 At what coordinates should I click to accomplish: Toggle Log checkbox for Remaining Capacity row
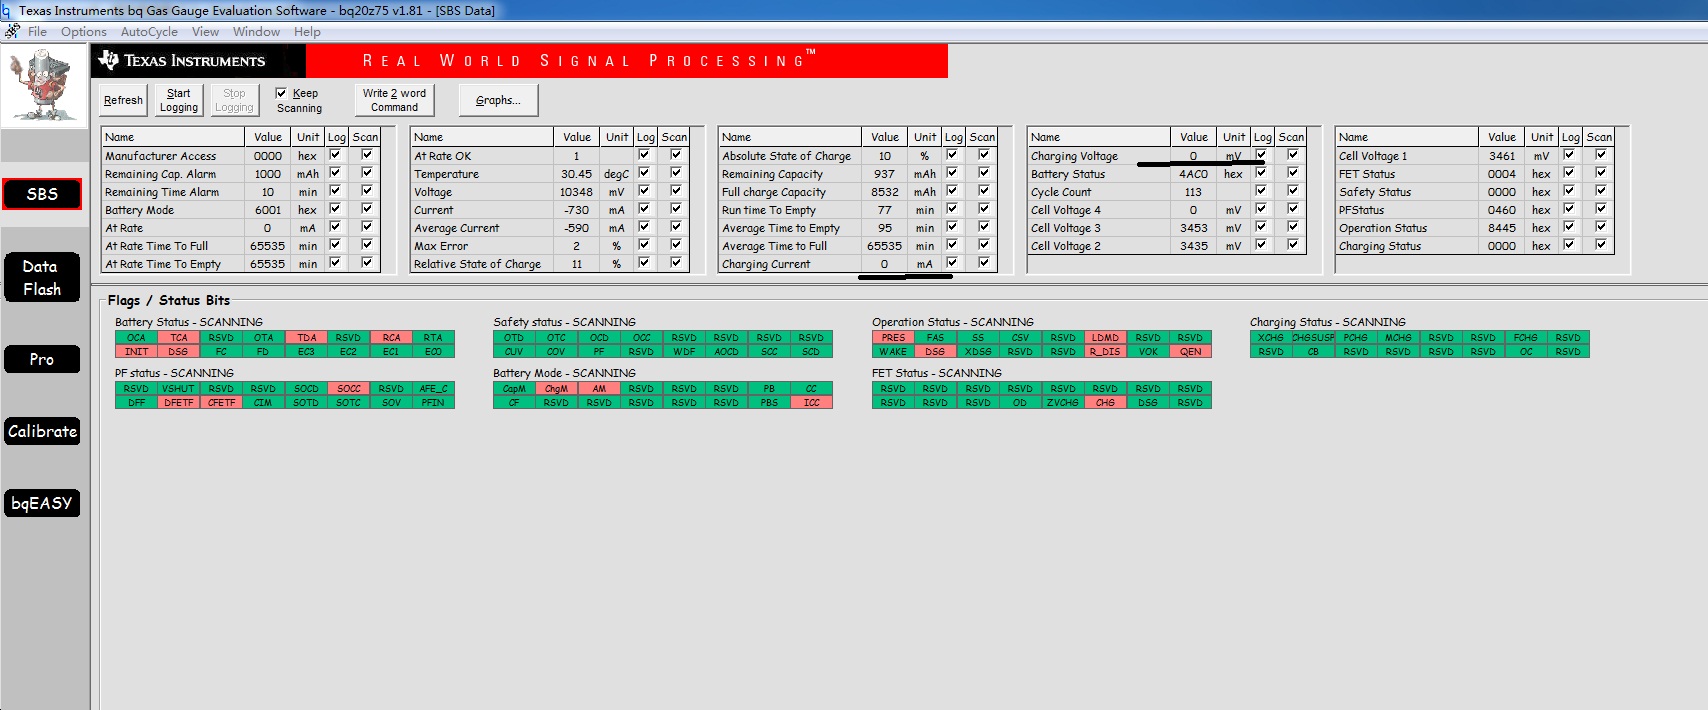tap(952, 173)
